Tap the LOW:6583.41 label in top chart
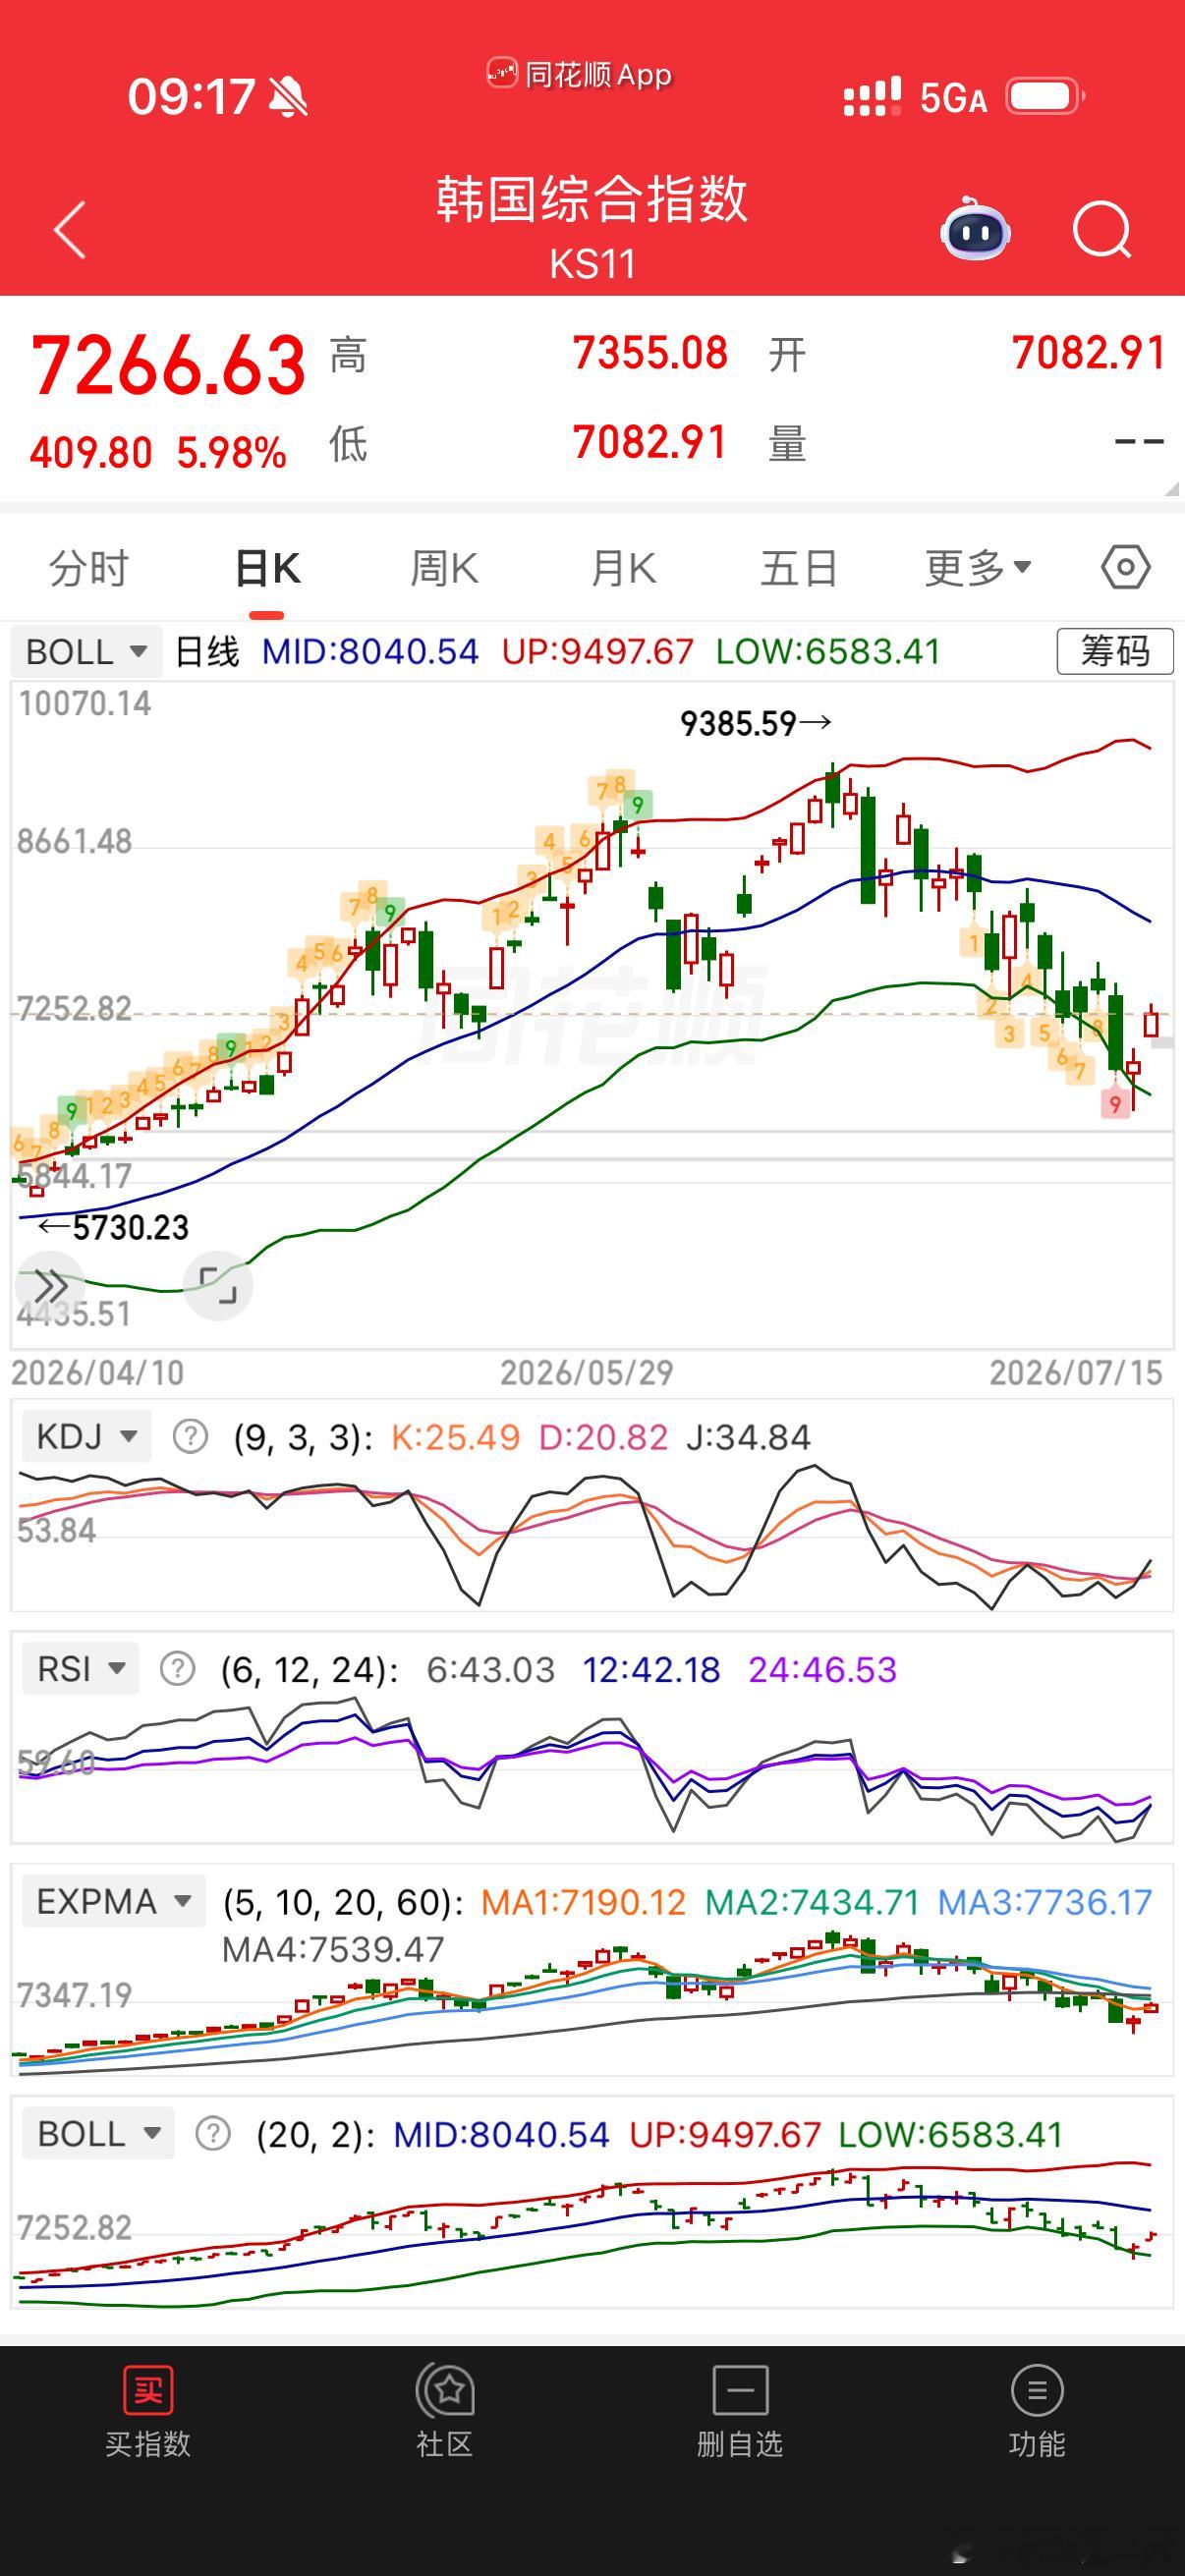The image size is (1185, 2576). coord(829,652)
